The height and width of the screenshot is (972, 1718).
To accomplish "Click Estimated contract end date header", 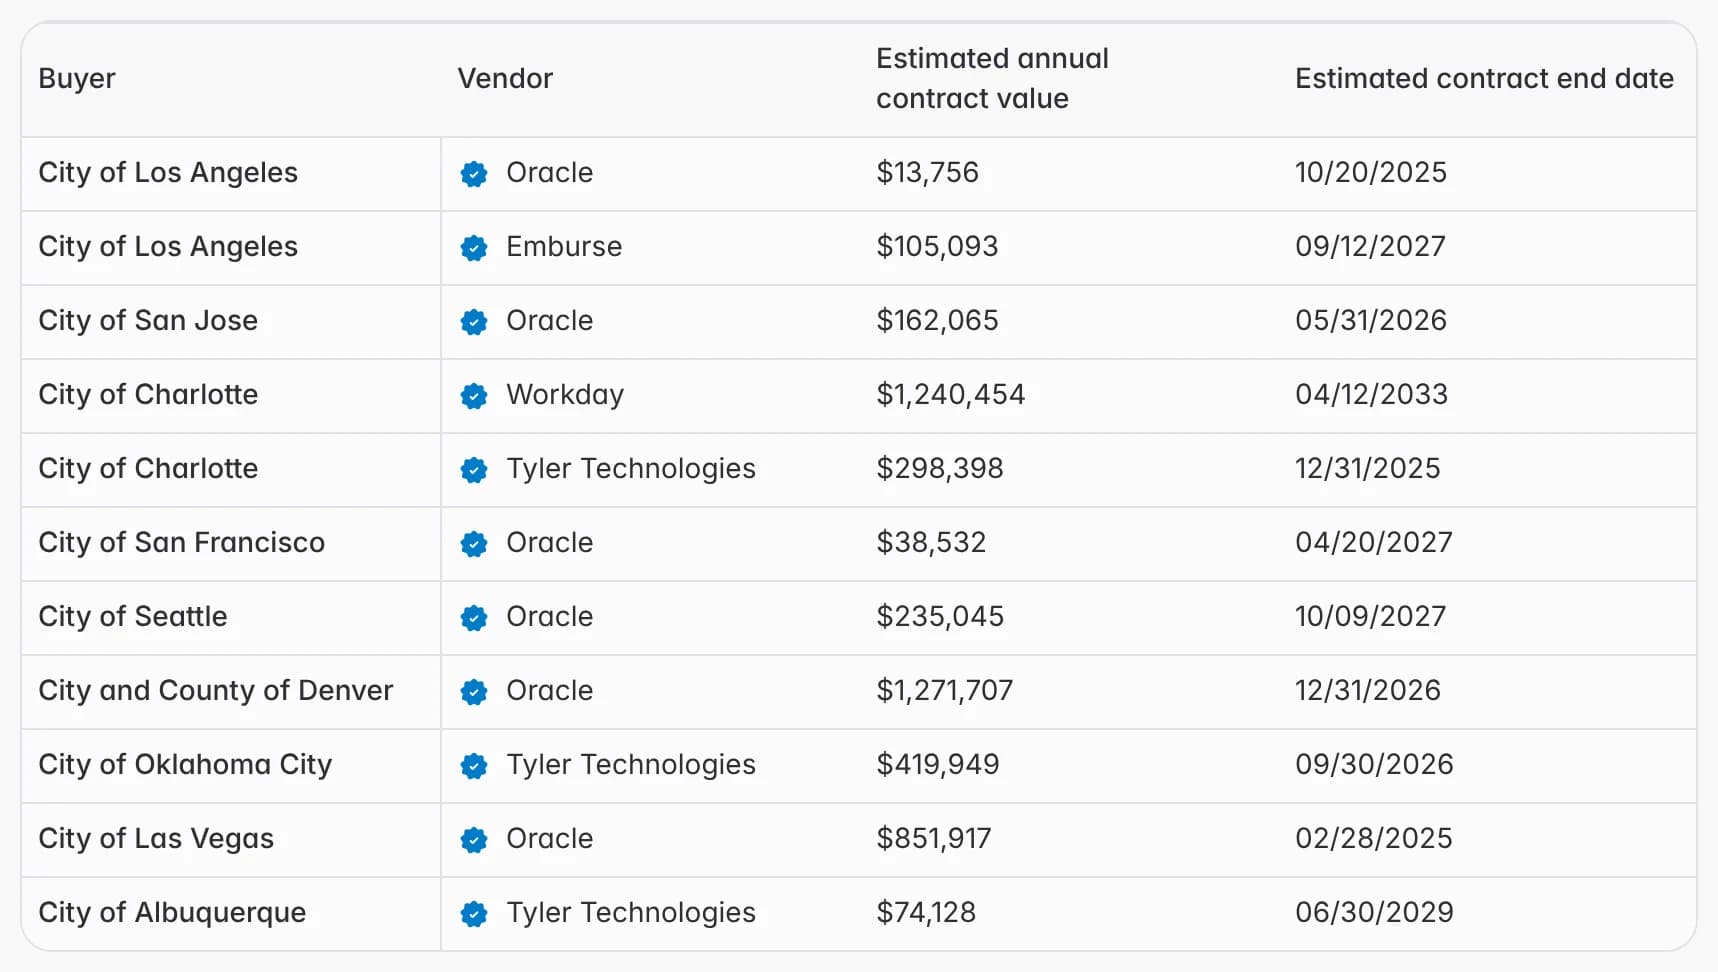I will pos(1484,78).
